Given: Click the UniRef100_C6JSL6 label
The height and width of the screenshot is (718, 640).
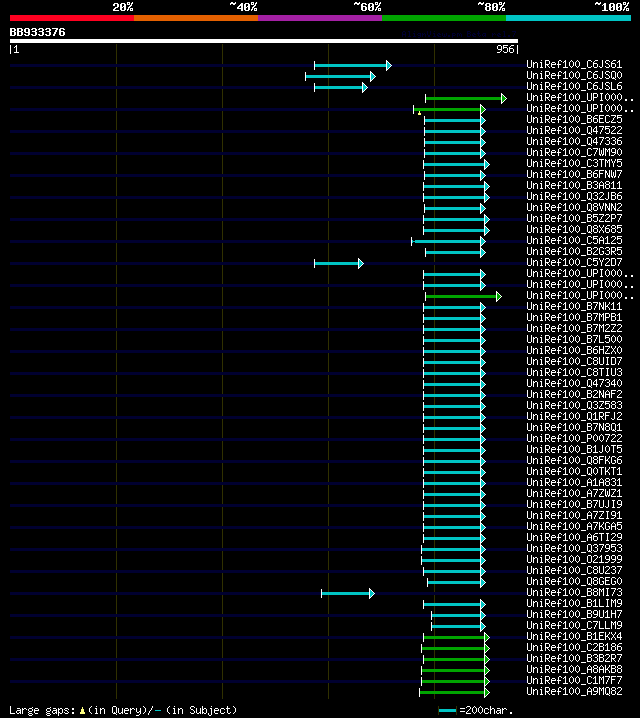Looking at the screenshot, I should [x=574, y=86].
